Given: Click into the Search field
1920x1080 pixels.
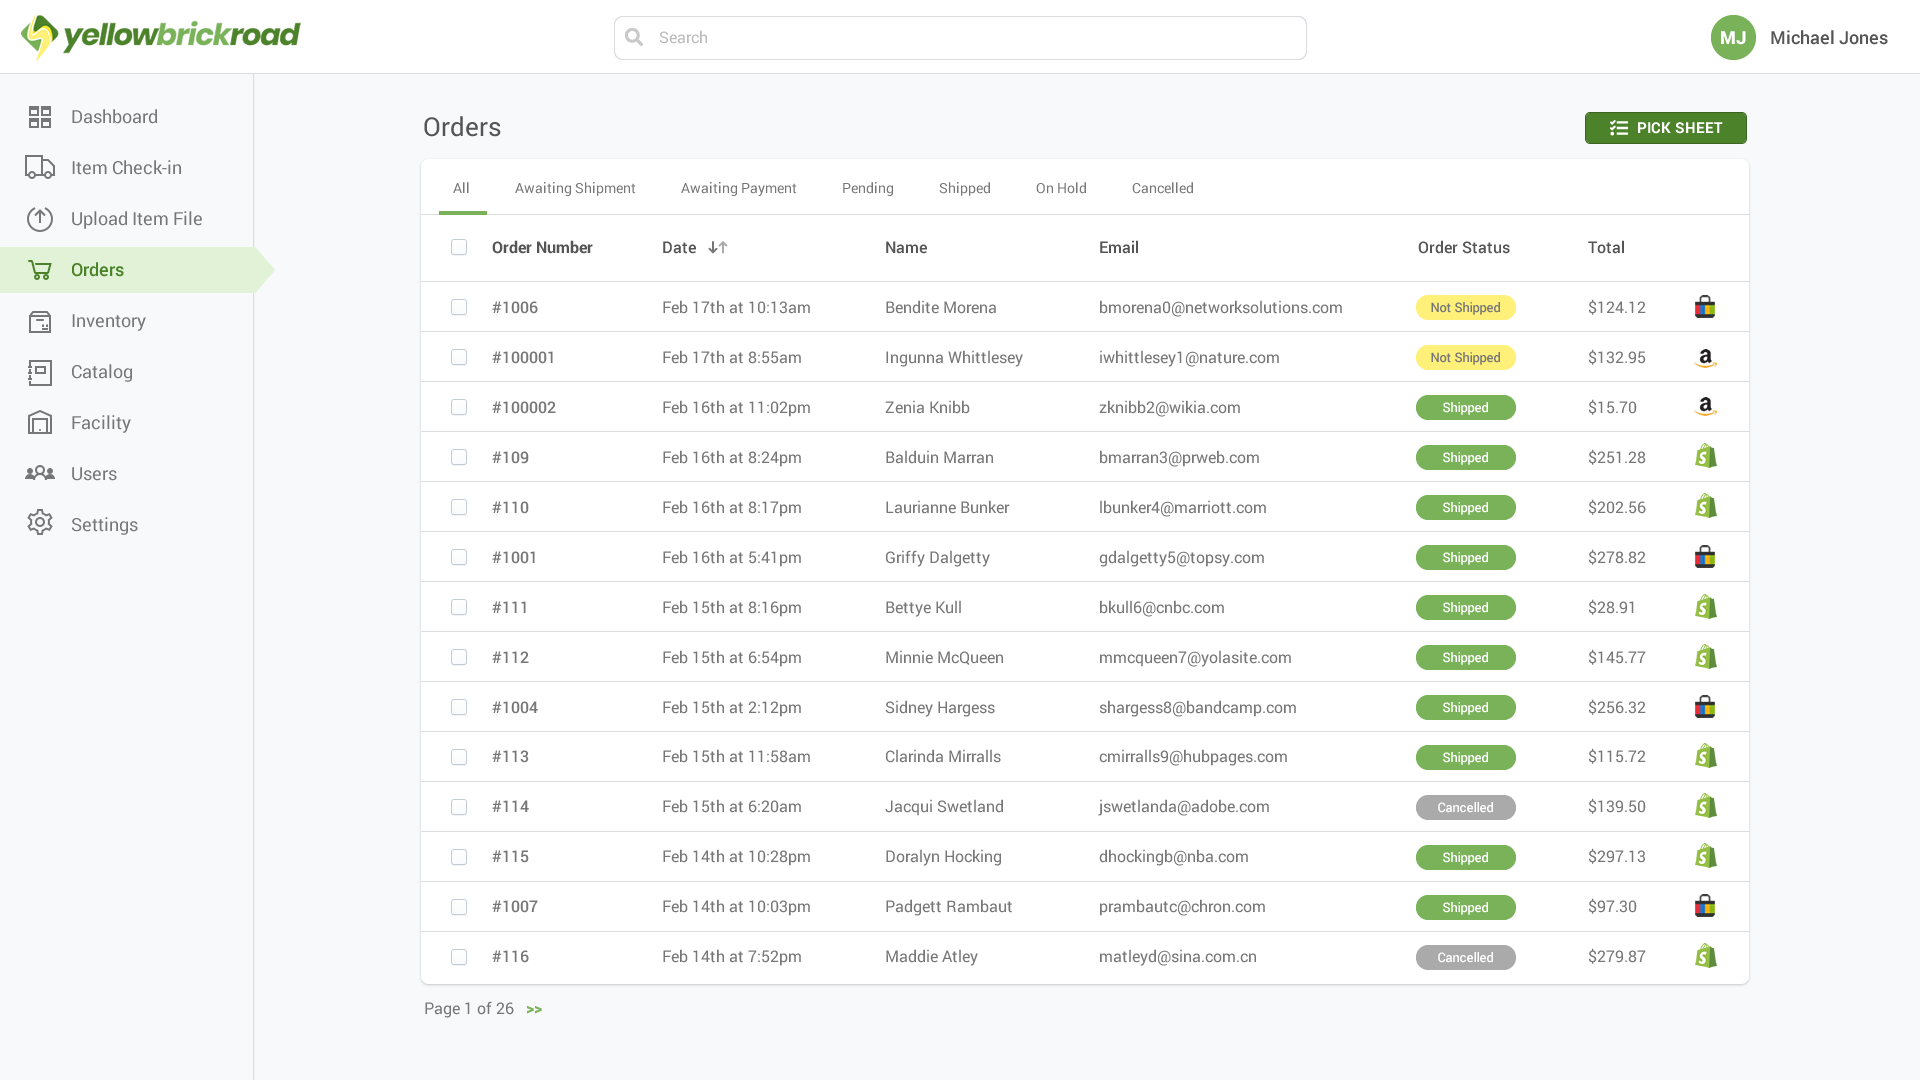Looking at the screenshot, I should coord(960,38).
